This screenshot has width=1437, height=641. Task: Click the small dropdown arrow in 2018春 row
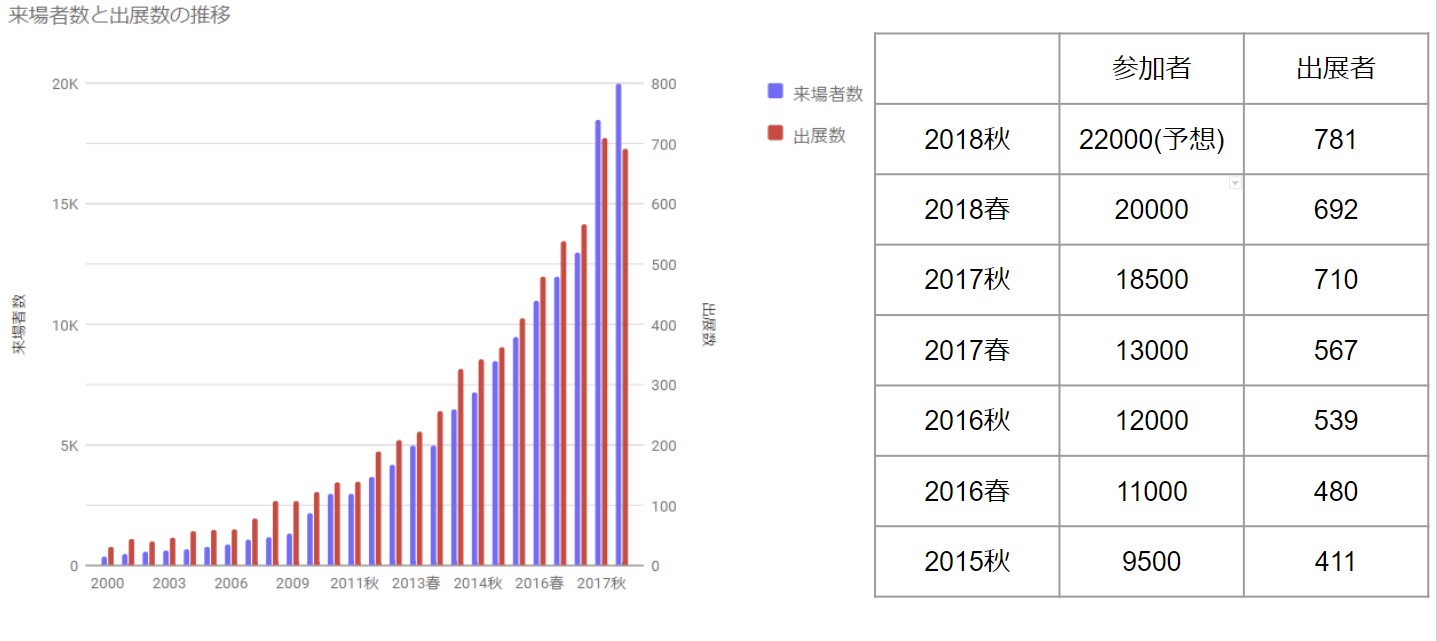(x=1235, y=183)
